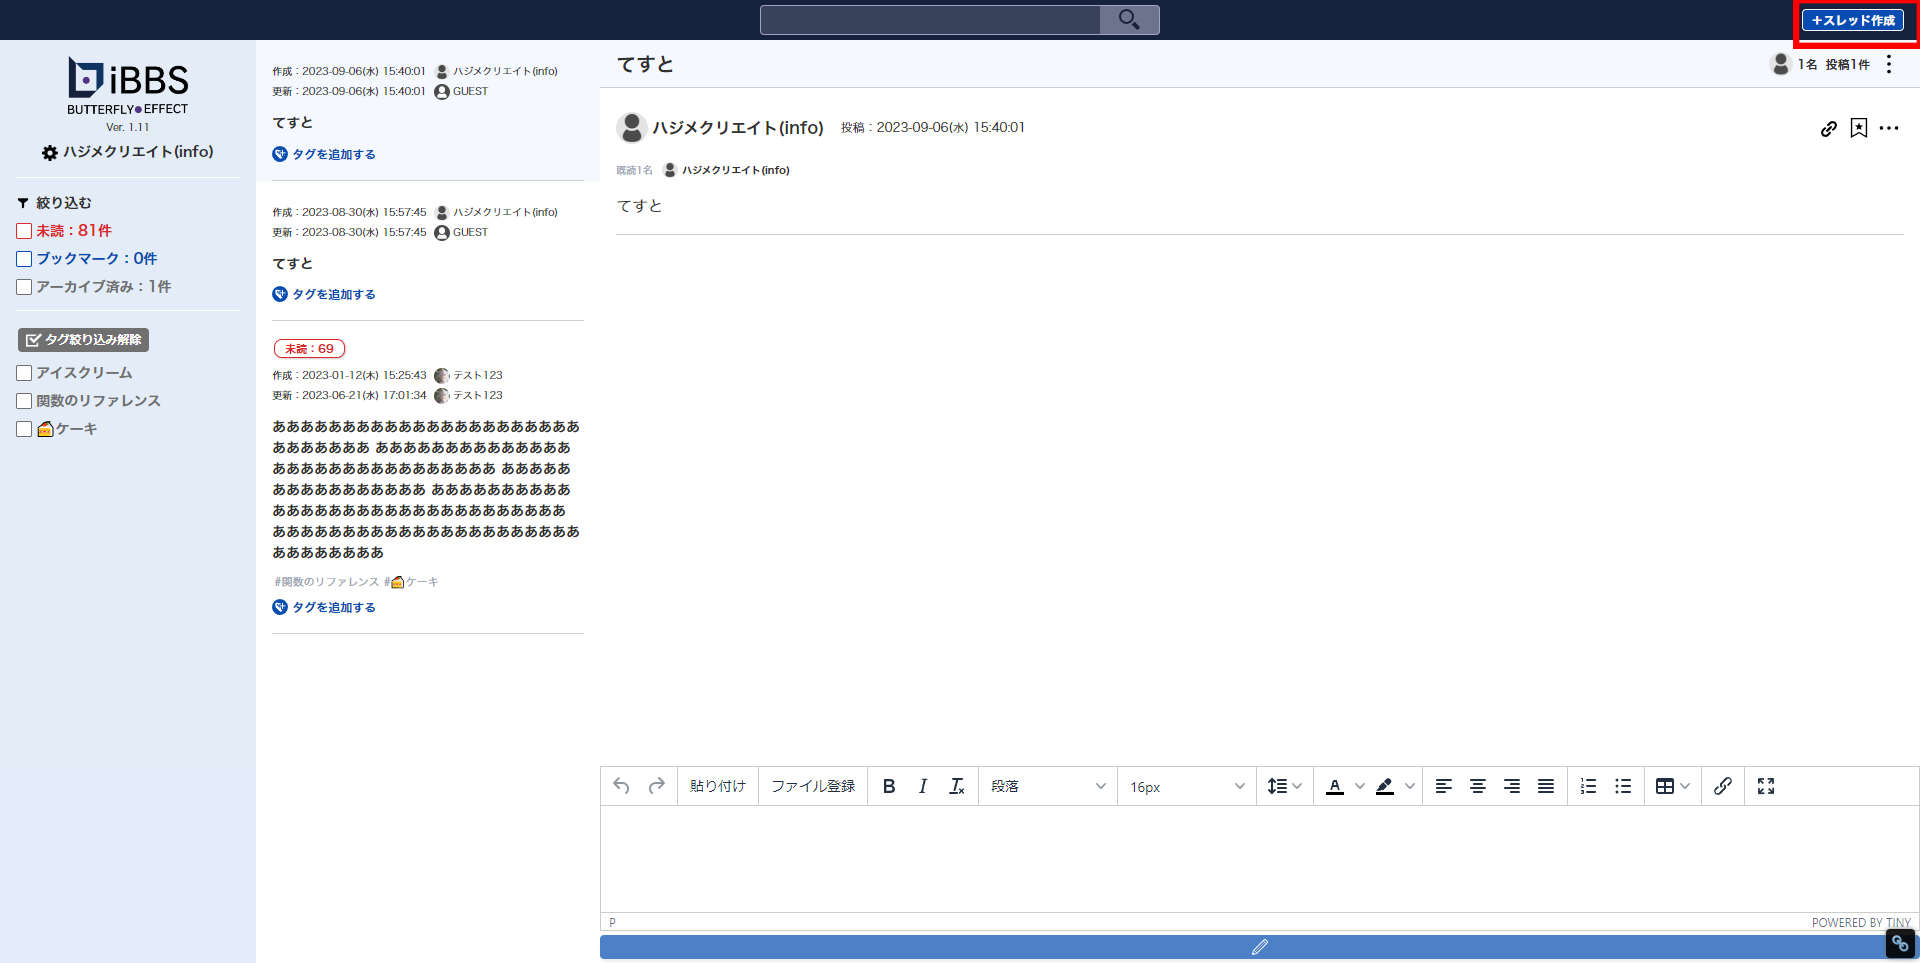The image size is (1920, 963).
Task: Check the 未読 81件 filter checkbox
Action: point(25,231)
